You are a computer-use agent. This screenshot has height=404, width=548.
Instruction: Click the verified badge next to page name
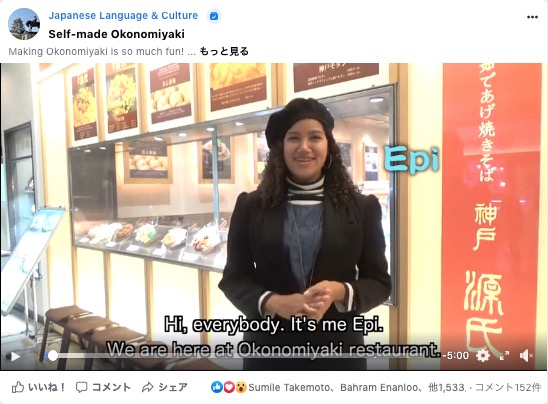(x=214, y=16)
